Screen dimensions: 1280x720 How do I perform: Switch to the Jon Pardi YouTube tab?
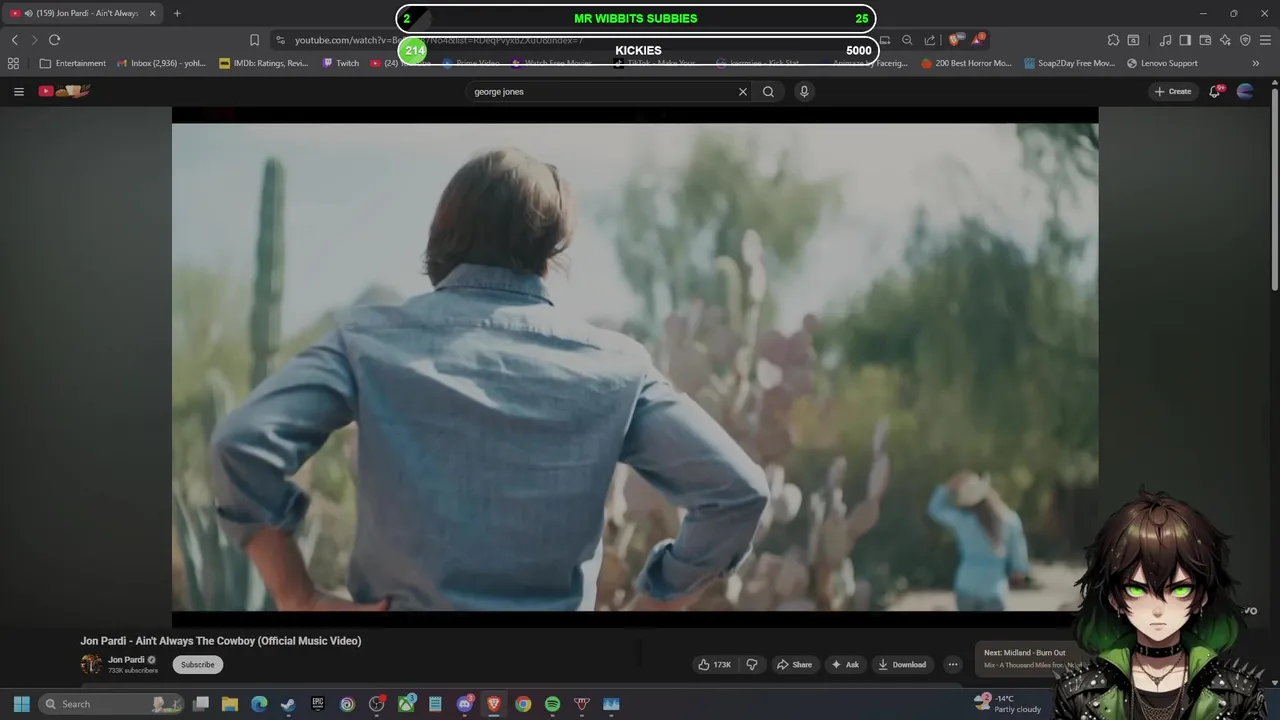[x=82, y=13]
